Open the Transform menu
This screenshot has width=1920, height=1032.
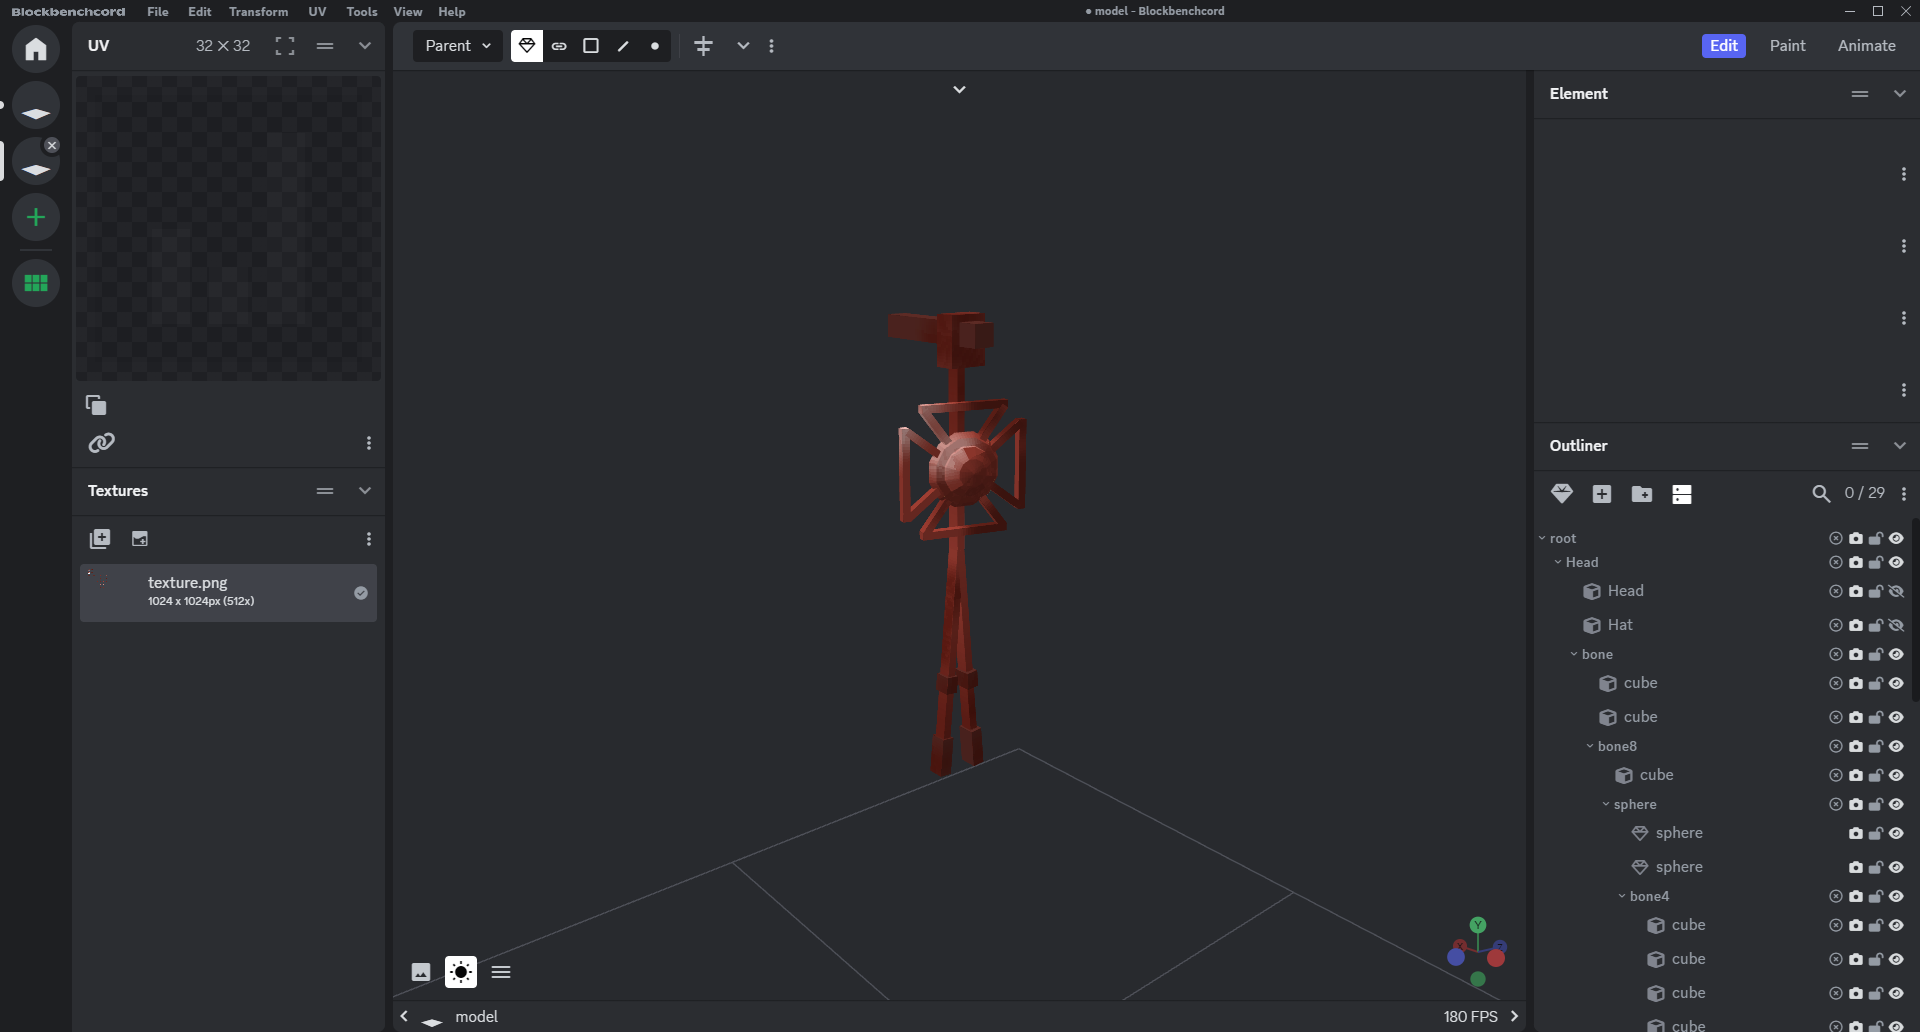258,11
